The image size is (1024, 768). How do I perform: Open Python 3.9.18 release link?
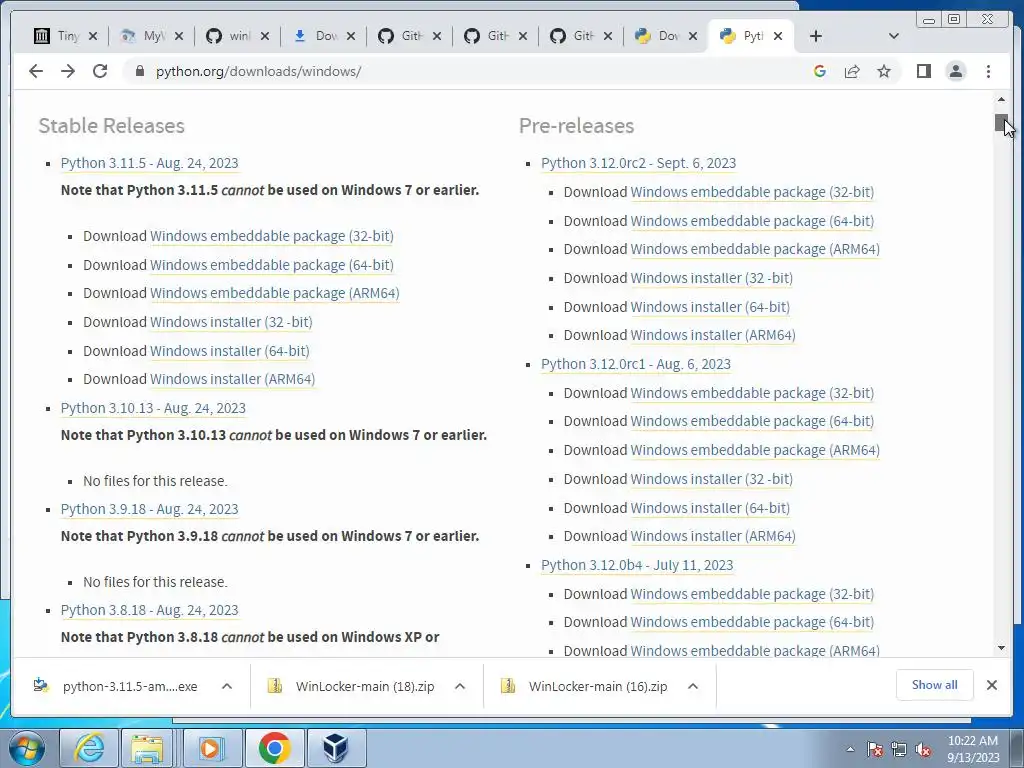(x=150, y=509)
